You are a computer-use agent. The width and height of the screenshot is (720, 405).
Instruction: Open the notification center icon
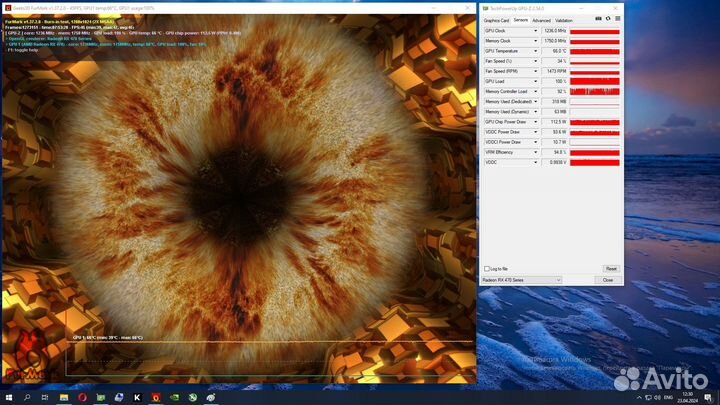point(708,397)
